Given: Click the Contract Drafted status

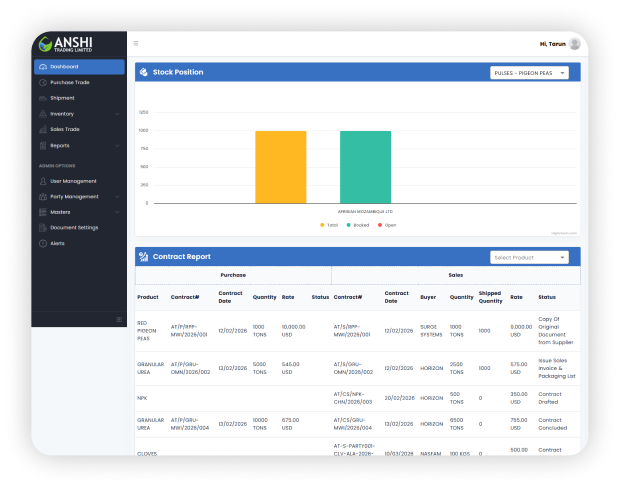Looking at the screenshot, I should pyautogui.click(x=550, y=398).
